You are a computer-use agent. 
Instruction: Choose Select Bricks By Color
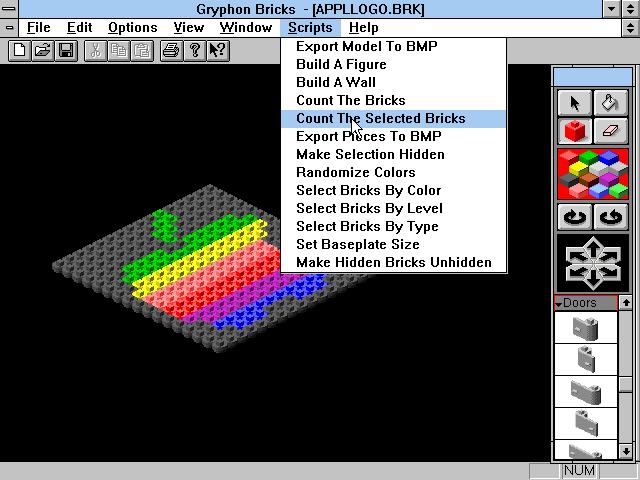[x=393, y=190]
